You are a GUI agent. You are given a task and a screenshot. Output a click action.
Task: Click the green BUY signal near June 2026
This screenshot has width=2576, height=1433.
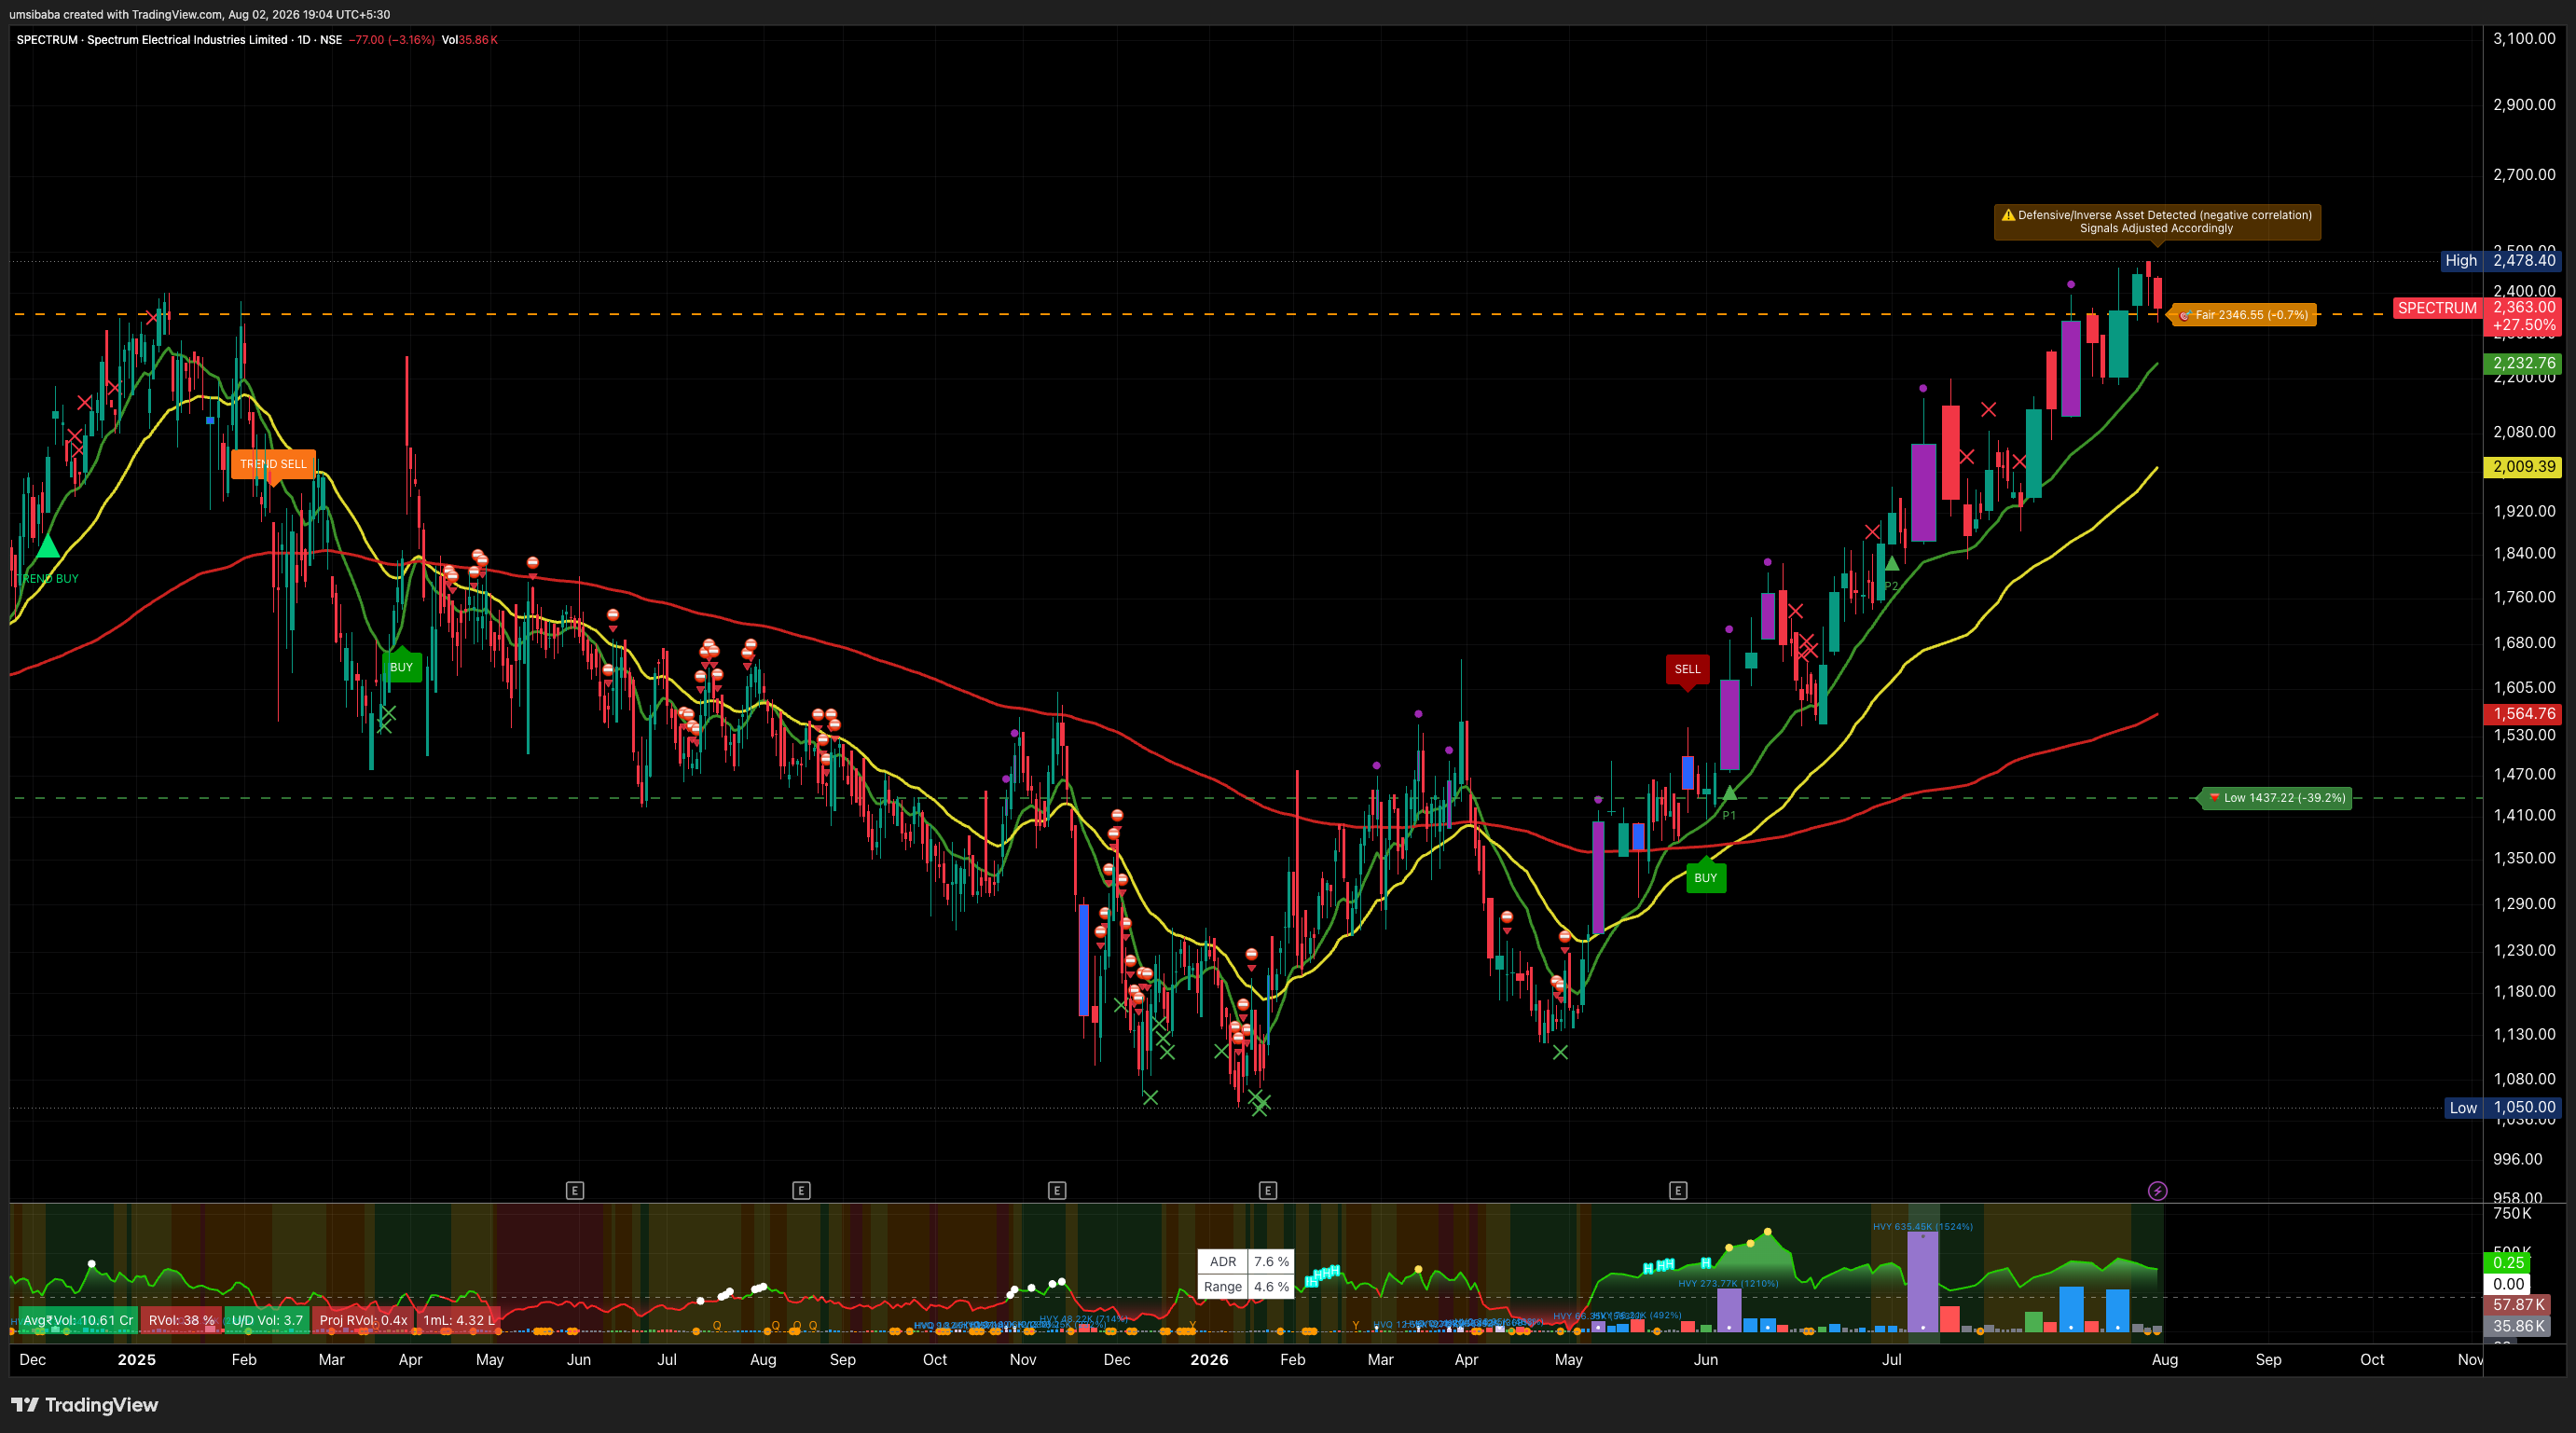1705,878
